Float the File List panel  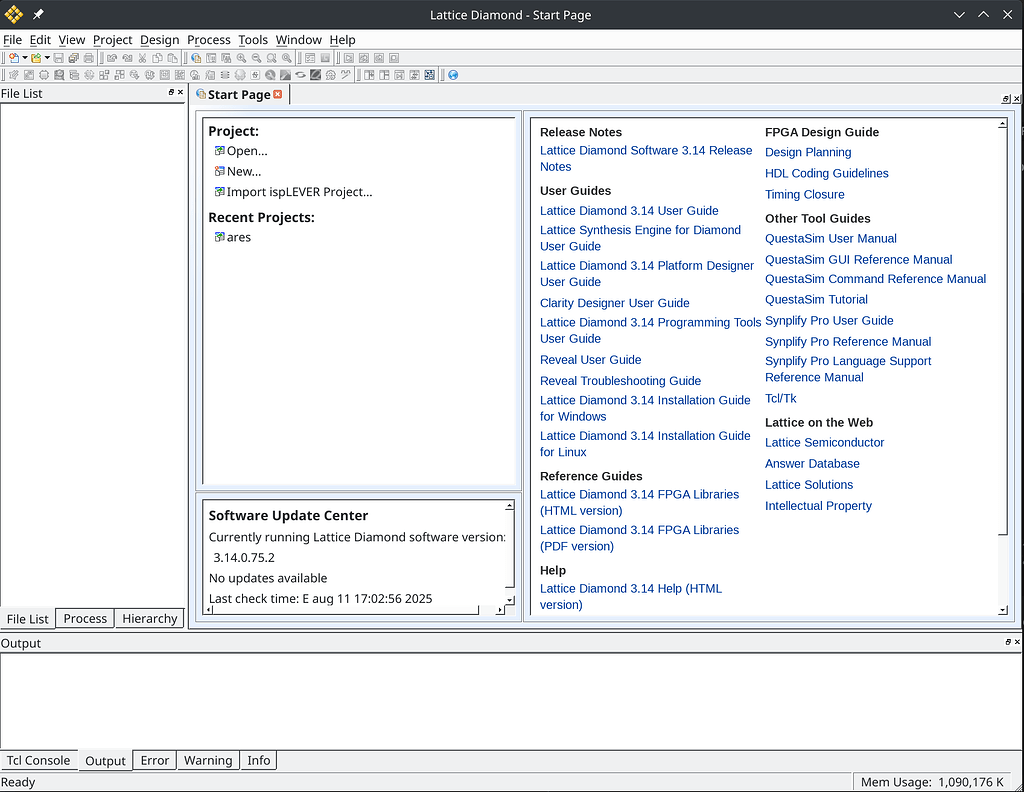point(171,93)
